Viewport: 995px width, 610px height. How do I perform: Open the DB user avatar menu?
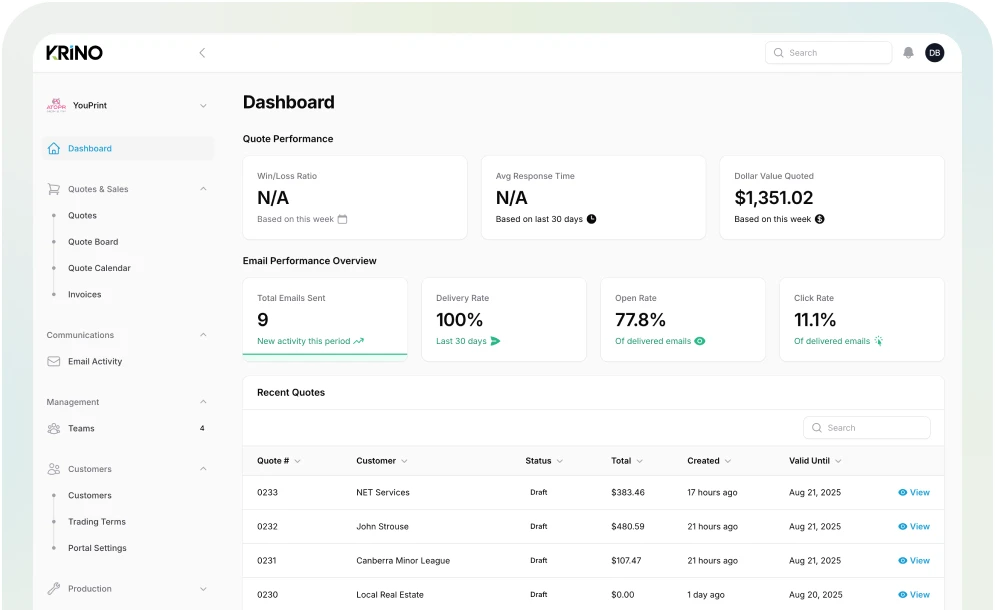tap(935, 53)
